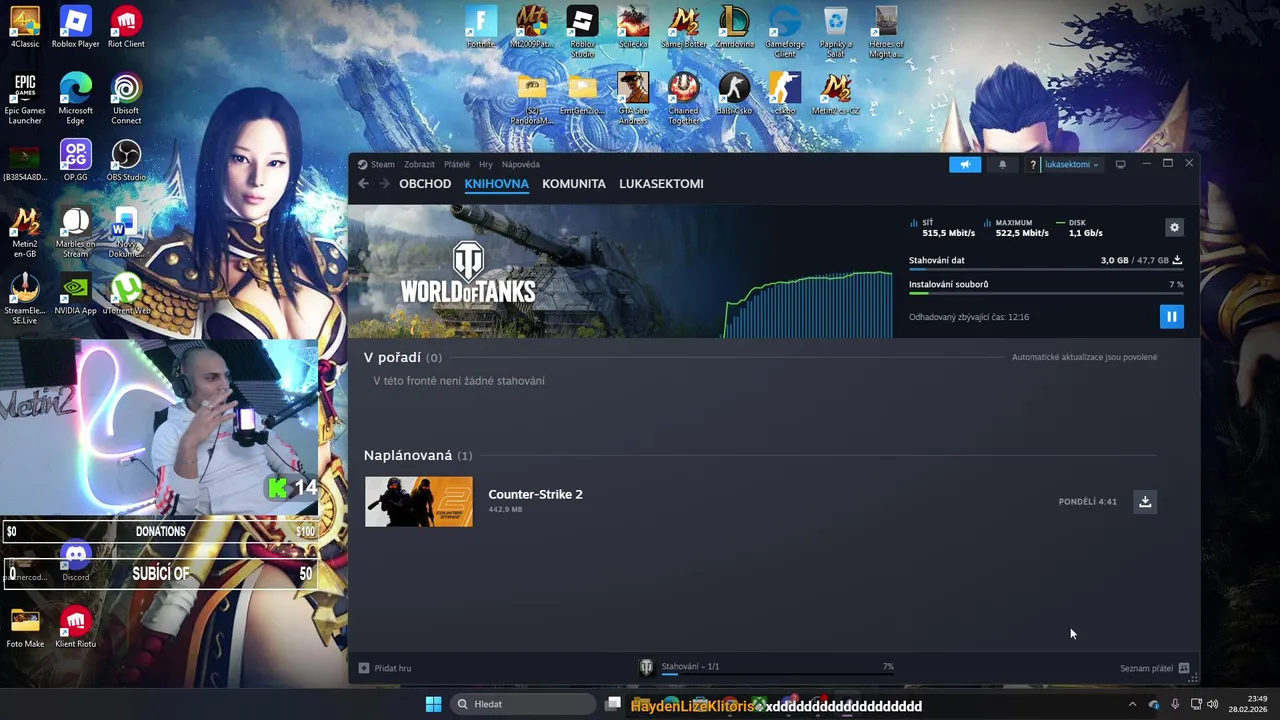Viewport: 1280px width, 720px height.
Task: Open the 4Classic desktop shortcut
Action: pos(25,27)
